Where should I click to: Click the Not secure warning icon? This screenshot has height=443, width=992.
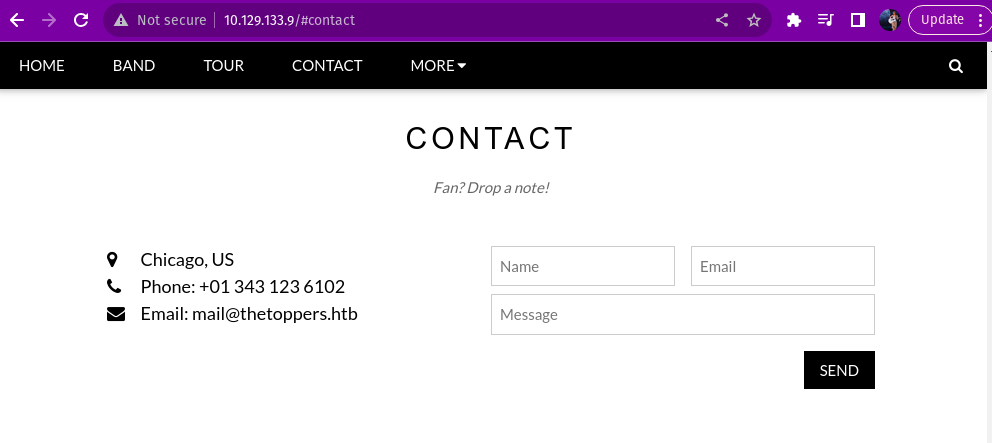click(x=121, y=20)
